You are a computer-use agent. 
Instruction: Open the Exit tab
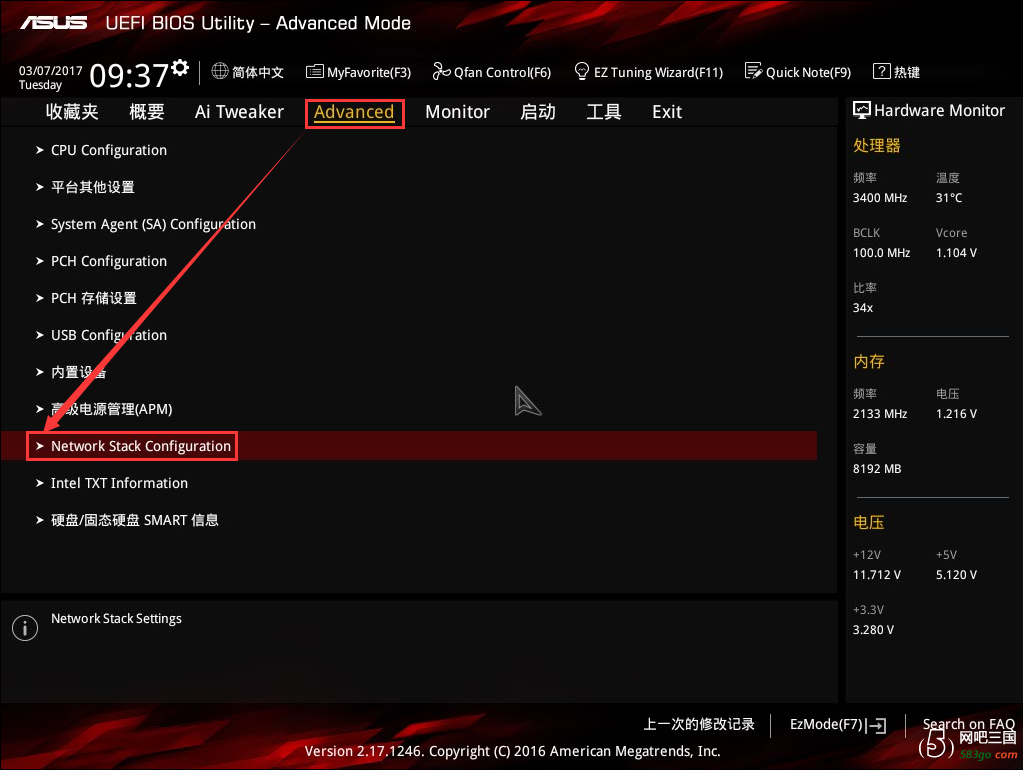coord(667,112)
